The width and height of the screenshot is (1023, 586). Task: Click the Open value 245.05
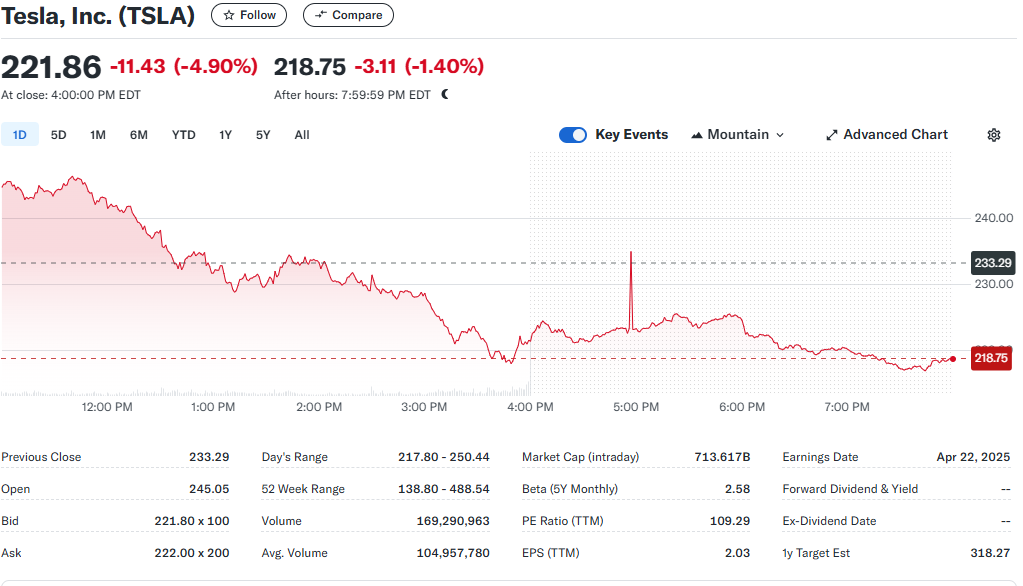coord(209,489)
